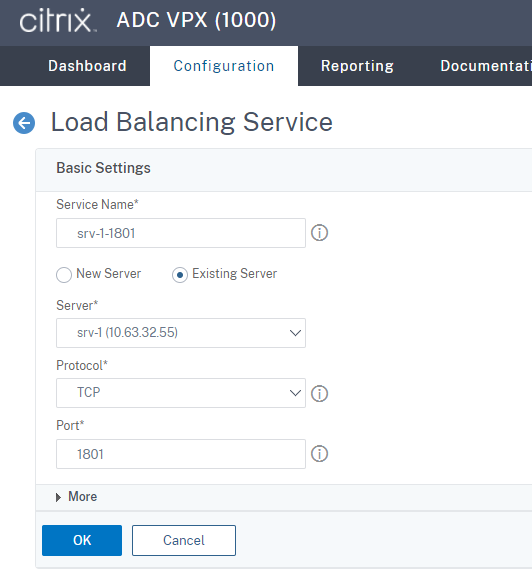Click info icon next to Port field
This screenshot has height=580, width=532.
click(319, 453)
